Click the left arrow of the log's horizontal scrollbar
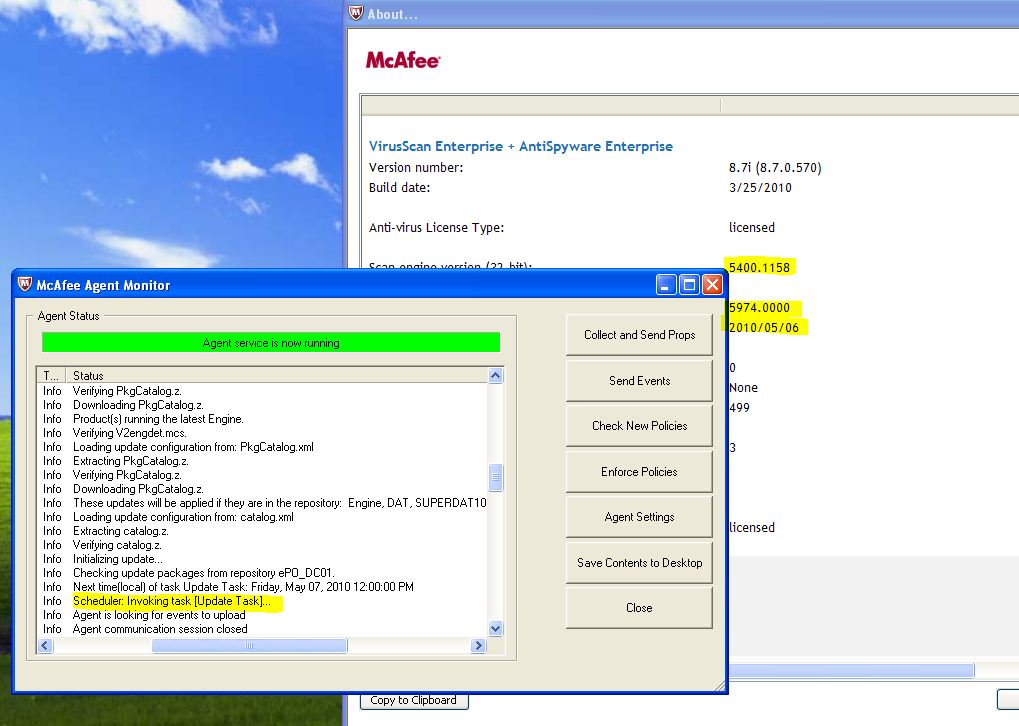1019x726 pixels. point(44,646)
